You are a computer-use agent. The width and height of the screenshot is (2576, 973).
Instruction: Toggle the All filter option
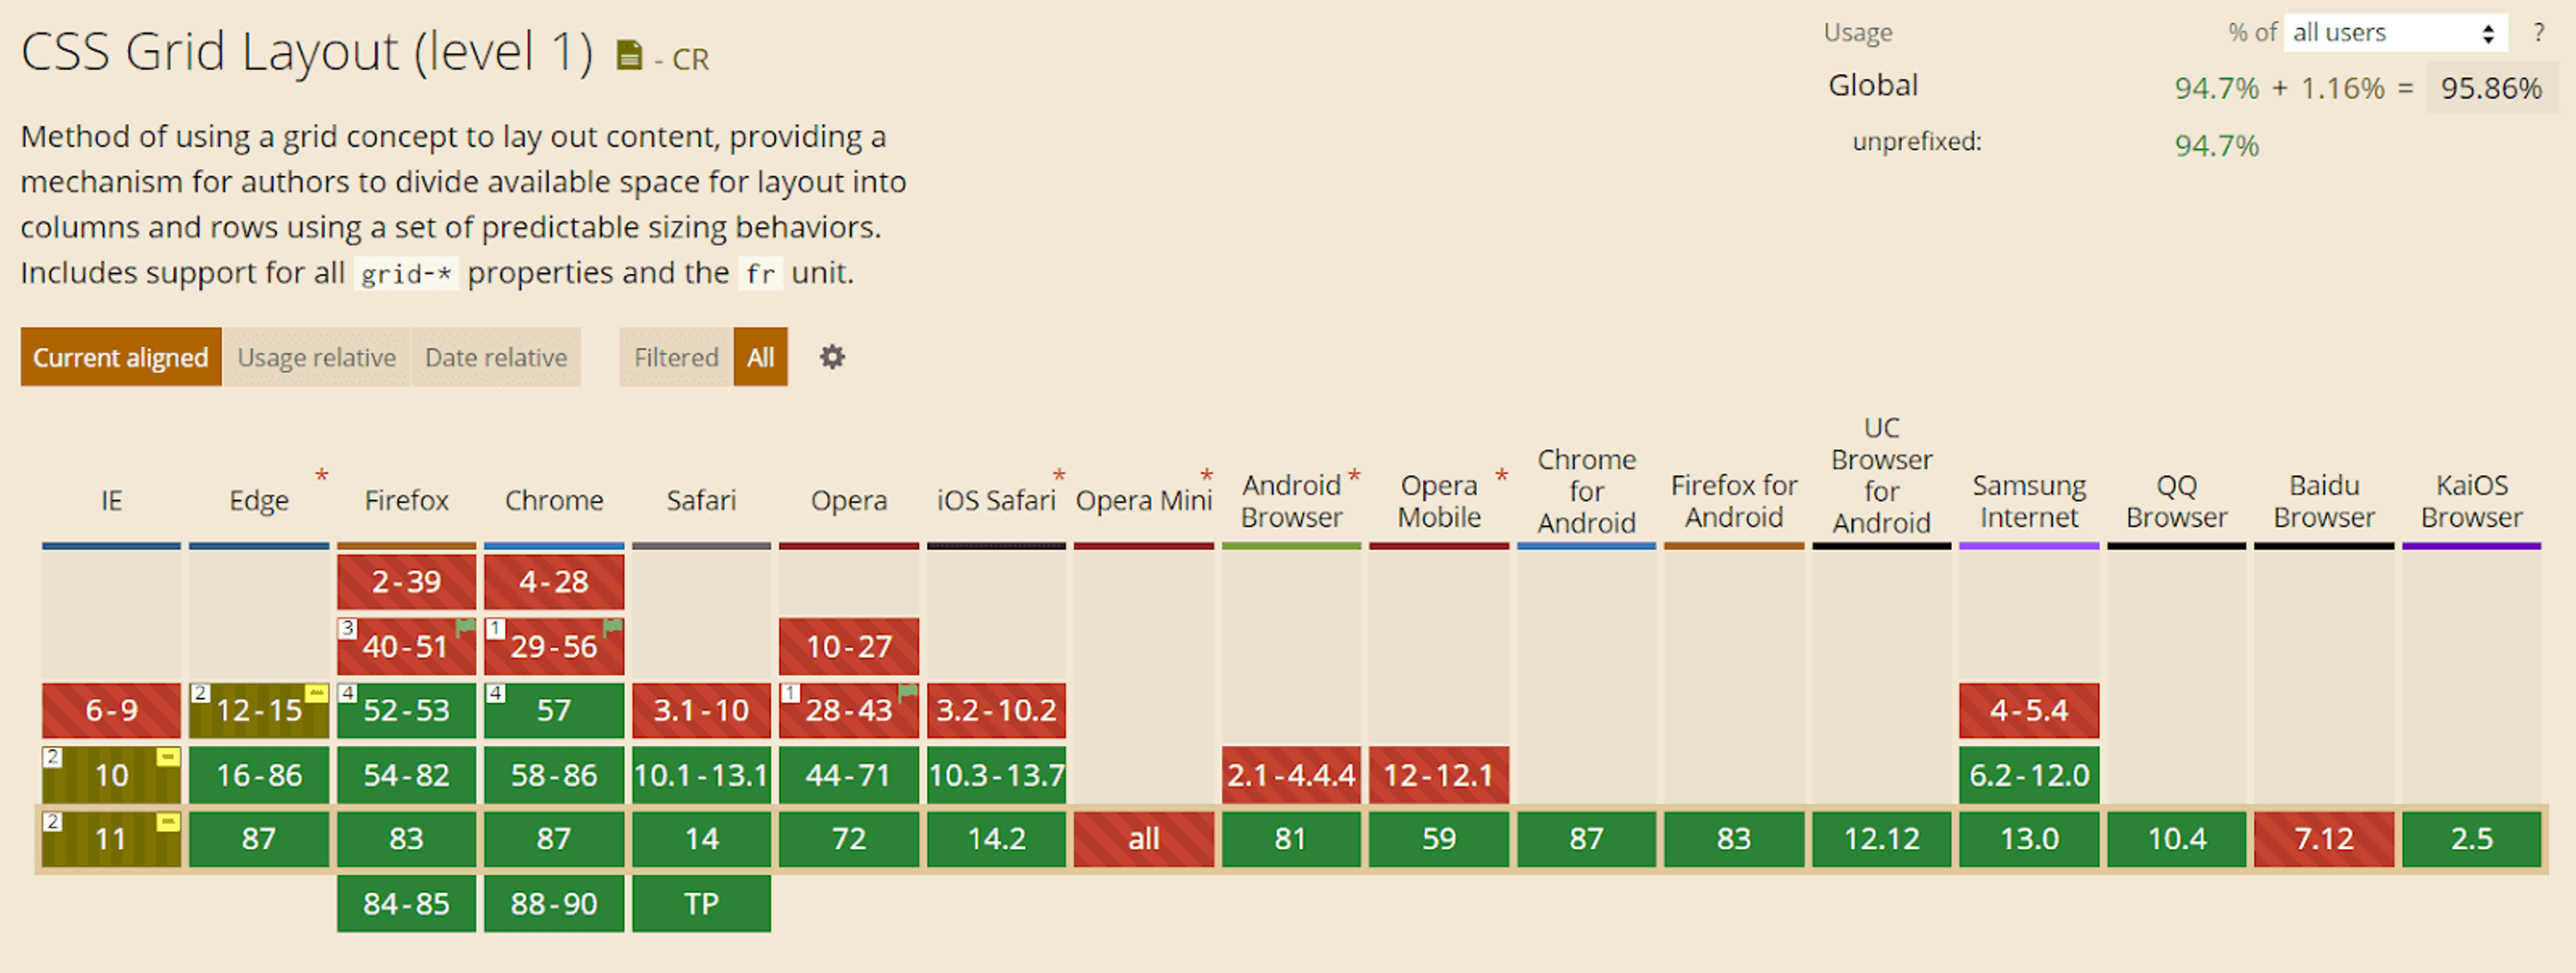(761, 357)
